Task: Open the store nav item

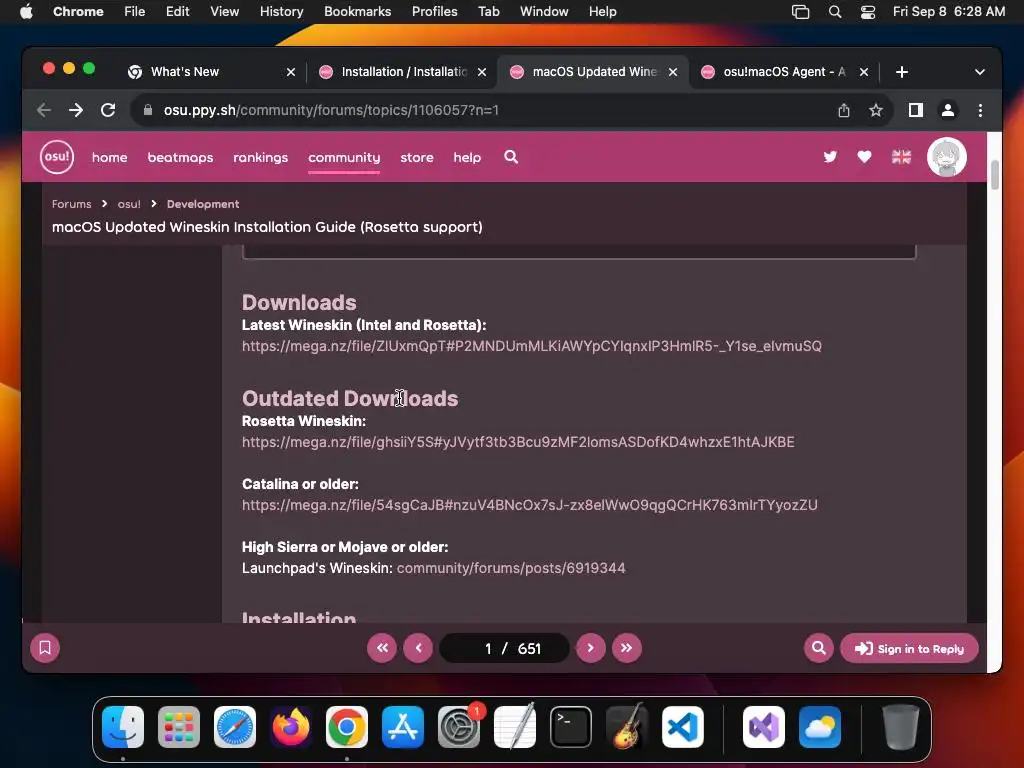Action: click(x=417, y=157)
